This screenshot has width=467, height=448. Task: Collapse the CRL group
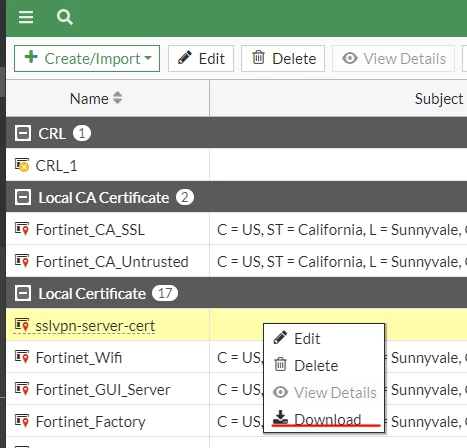tap(23, 133)
